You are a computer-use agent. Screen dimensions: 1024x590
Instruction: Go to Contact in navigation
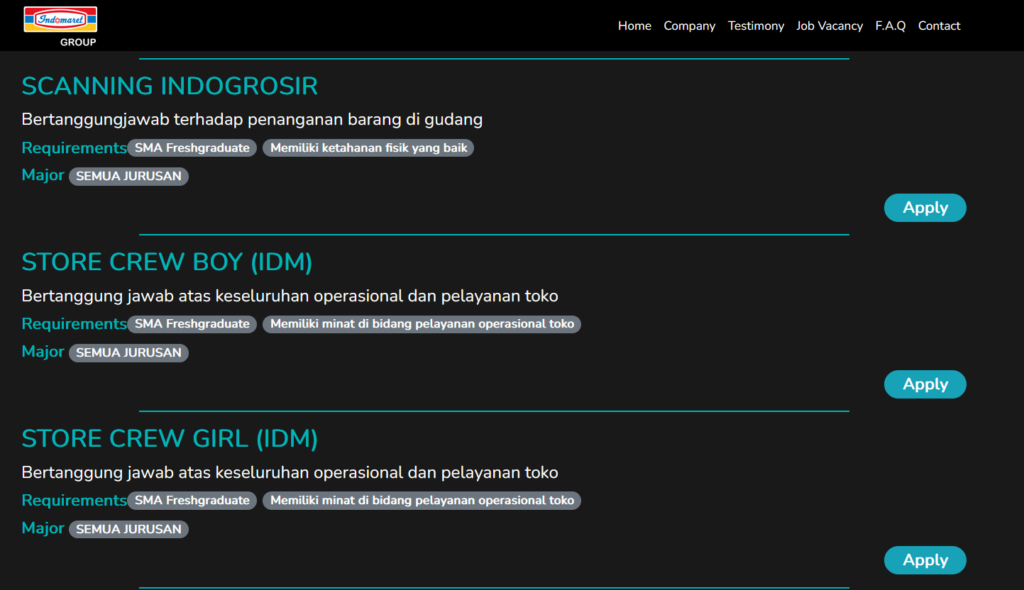(x=938, y=26)
